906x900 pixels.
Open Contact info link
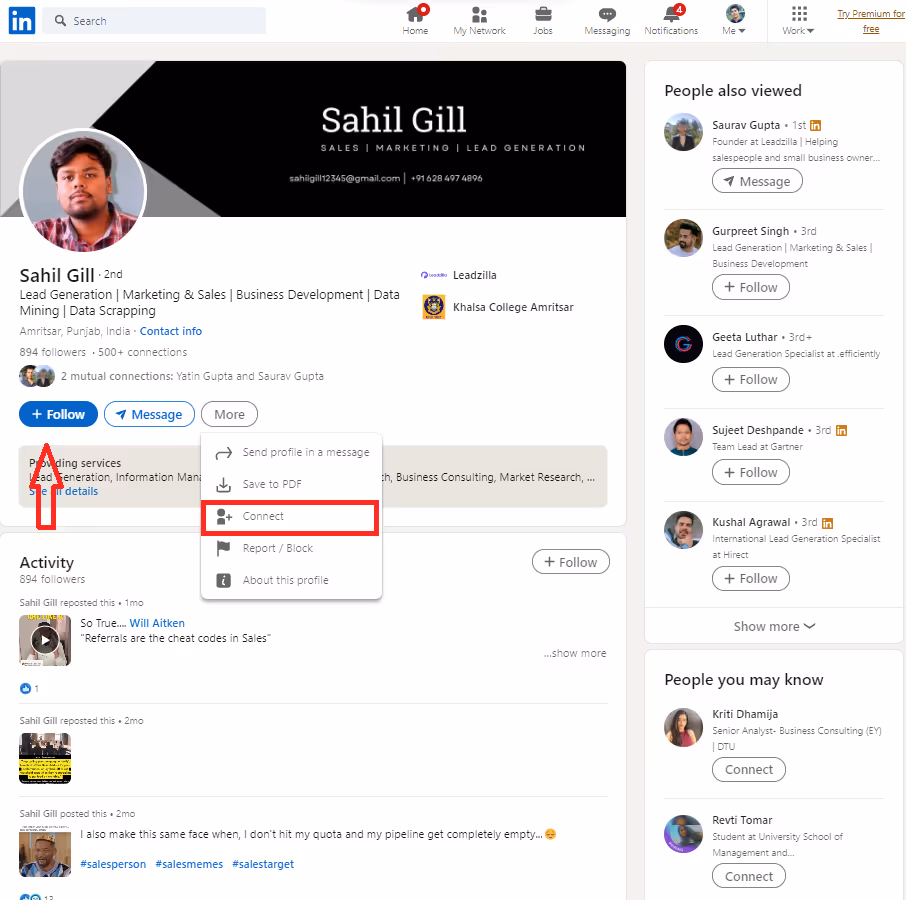pyautogui.click(x=170, y=331)
